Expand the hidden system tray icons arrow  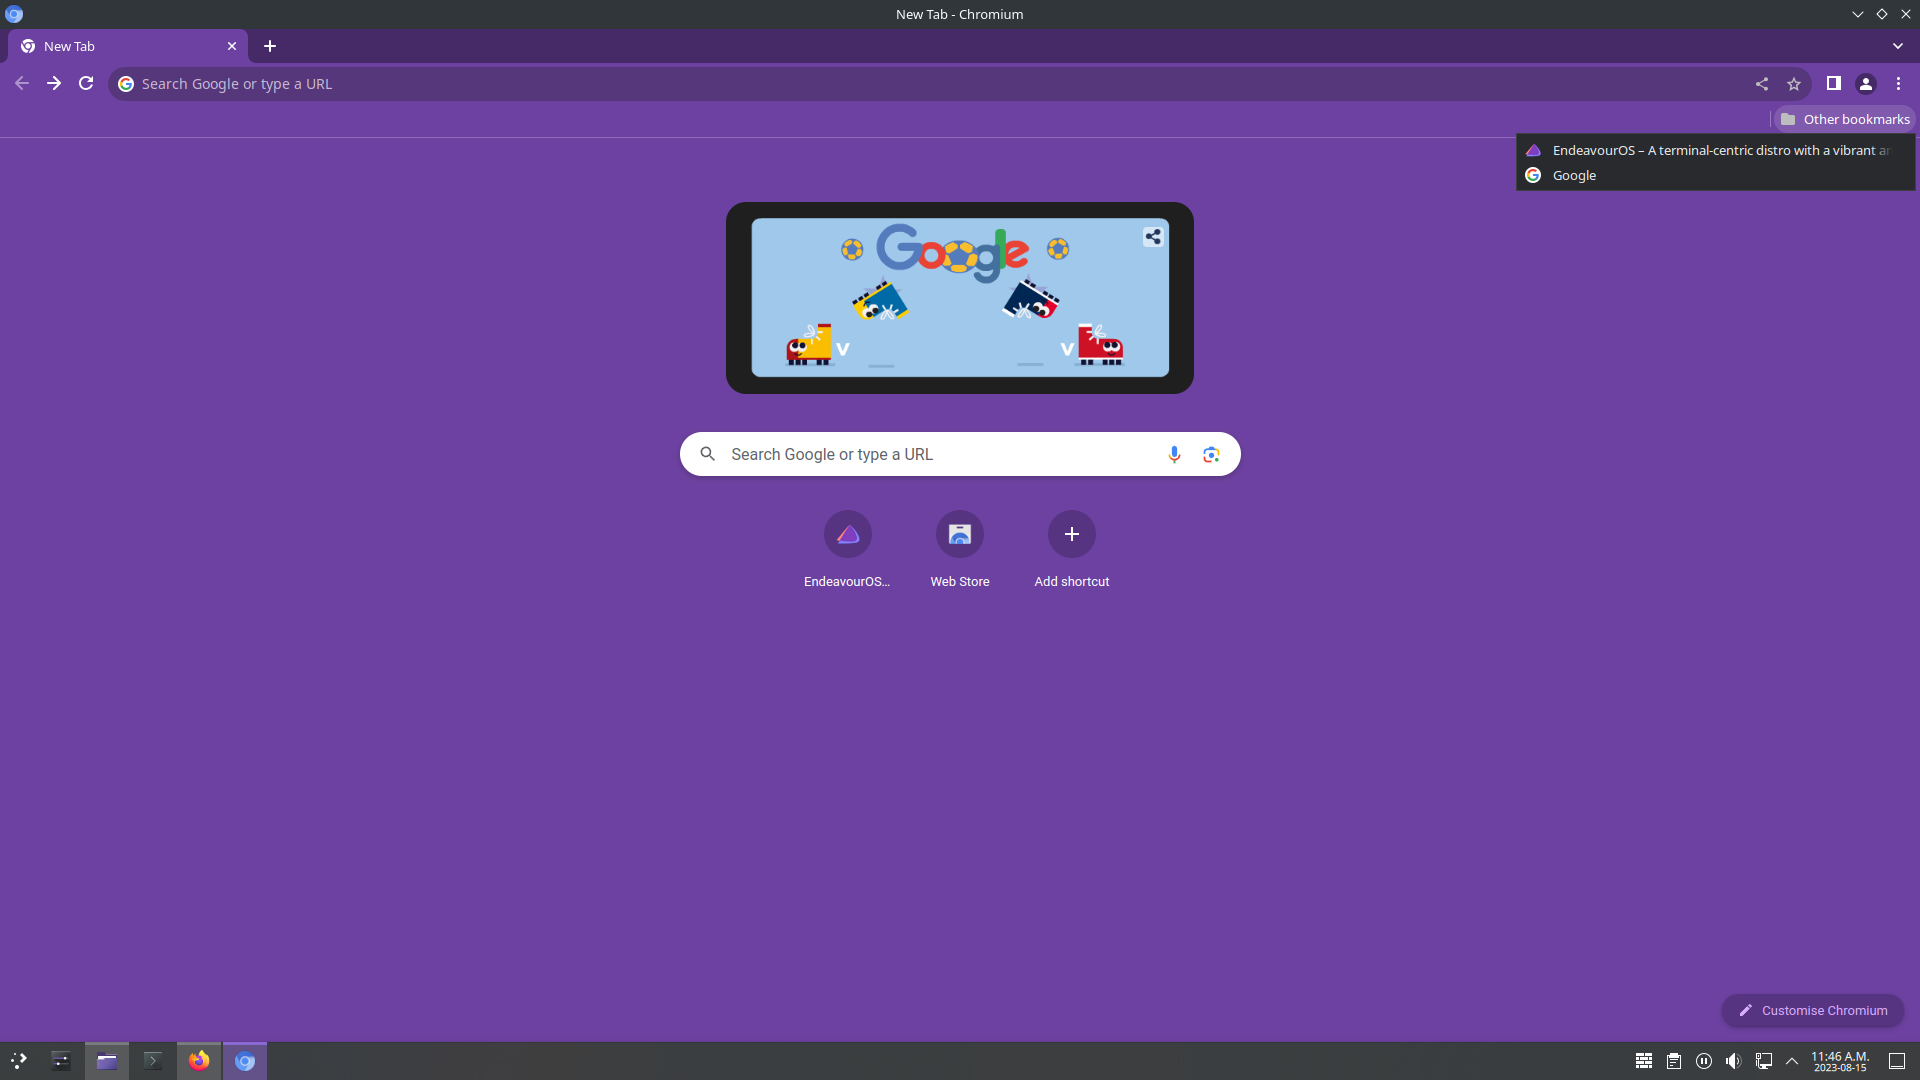pos(1792,1061)
